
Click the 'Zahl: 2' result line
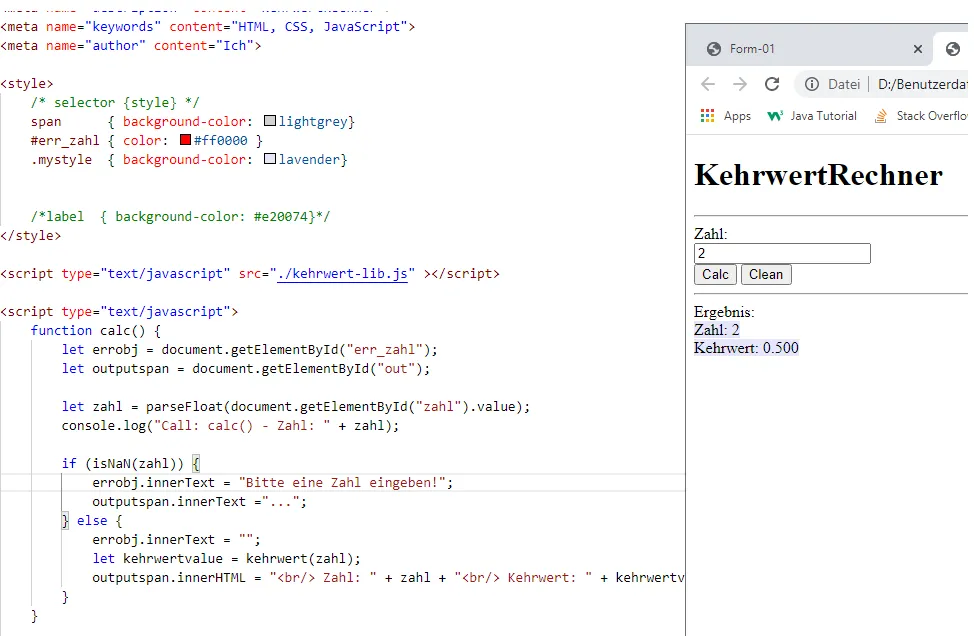[716, 330]
